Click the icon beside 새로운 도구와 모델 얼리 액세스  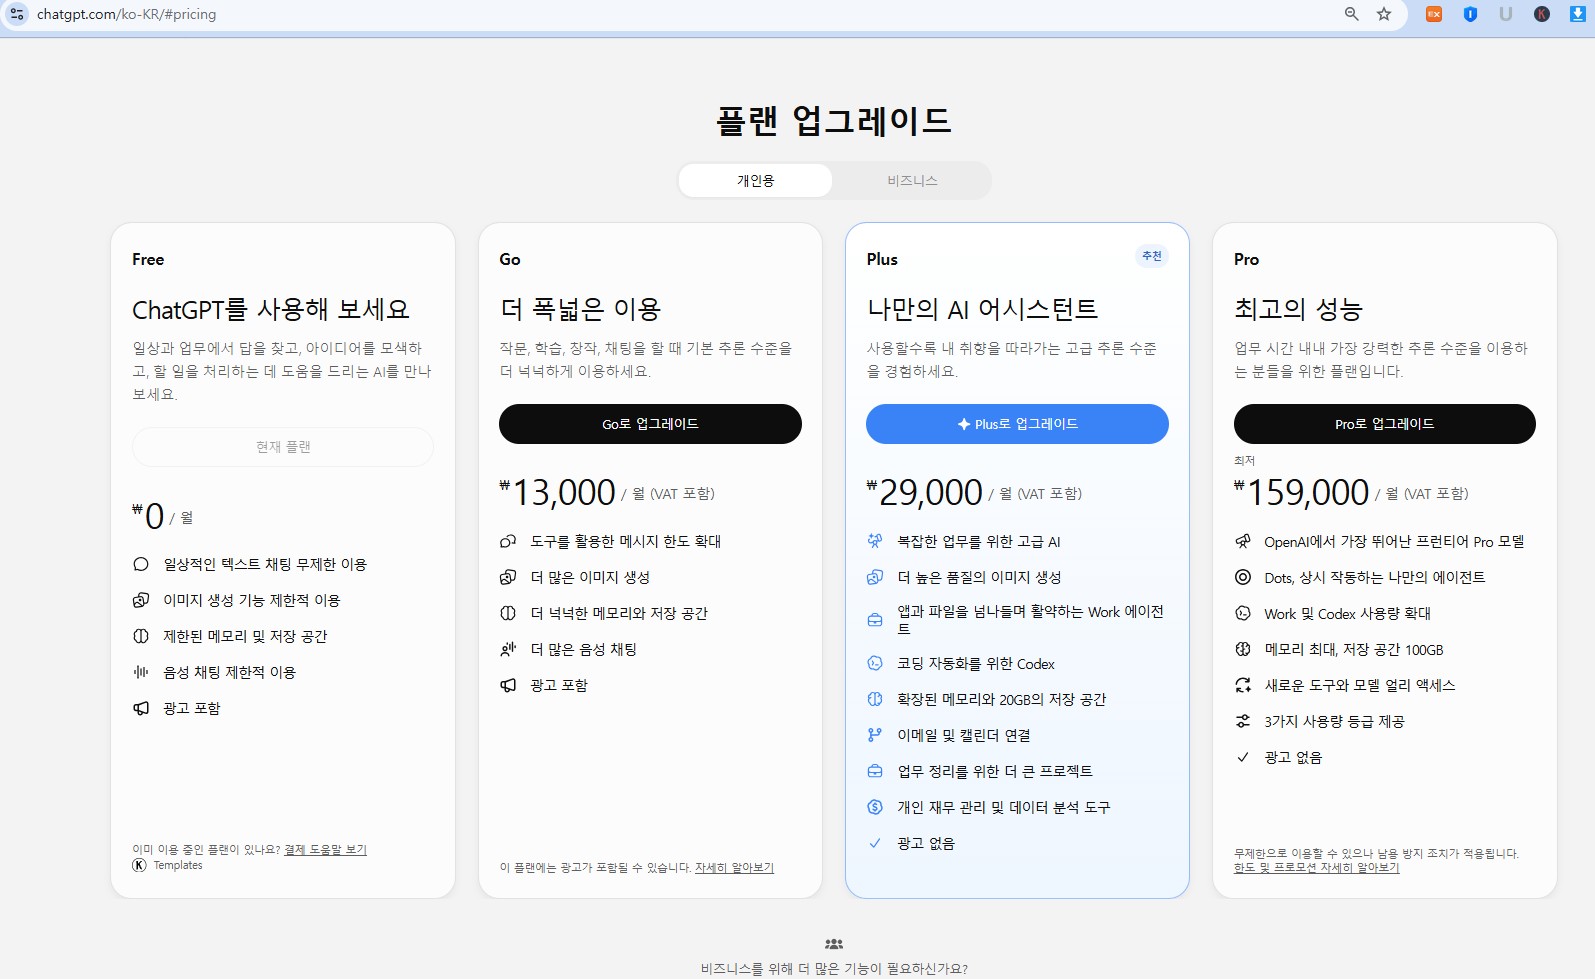click(1243, 685)
